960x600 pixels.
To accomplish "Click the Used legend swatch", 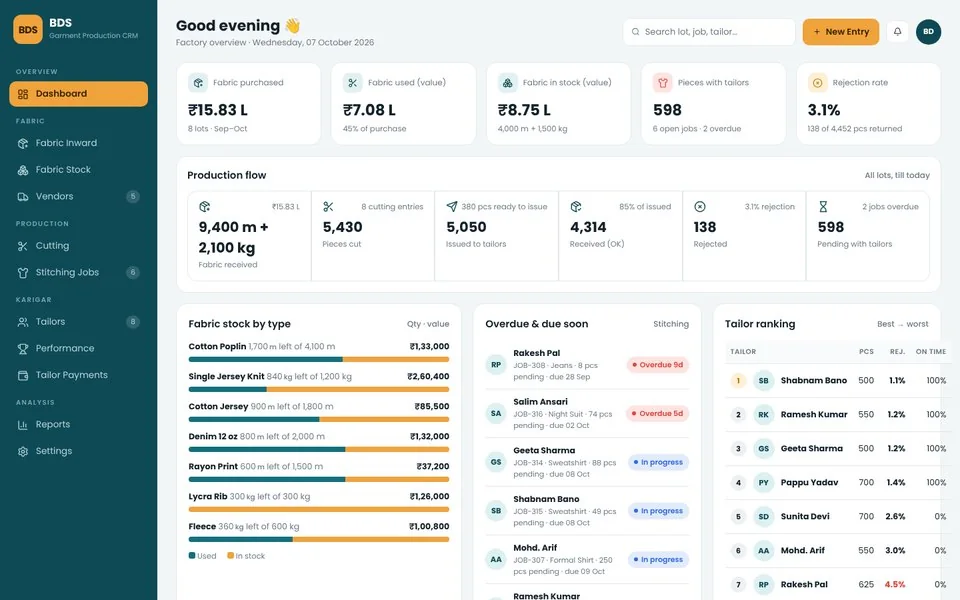I will (192, 556).
